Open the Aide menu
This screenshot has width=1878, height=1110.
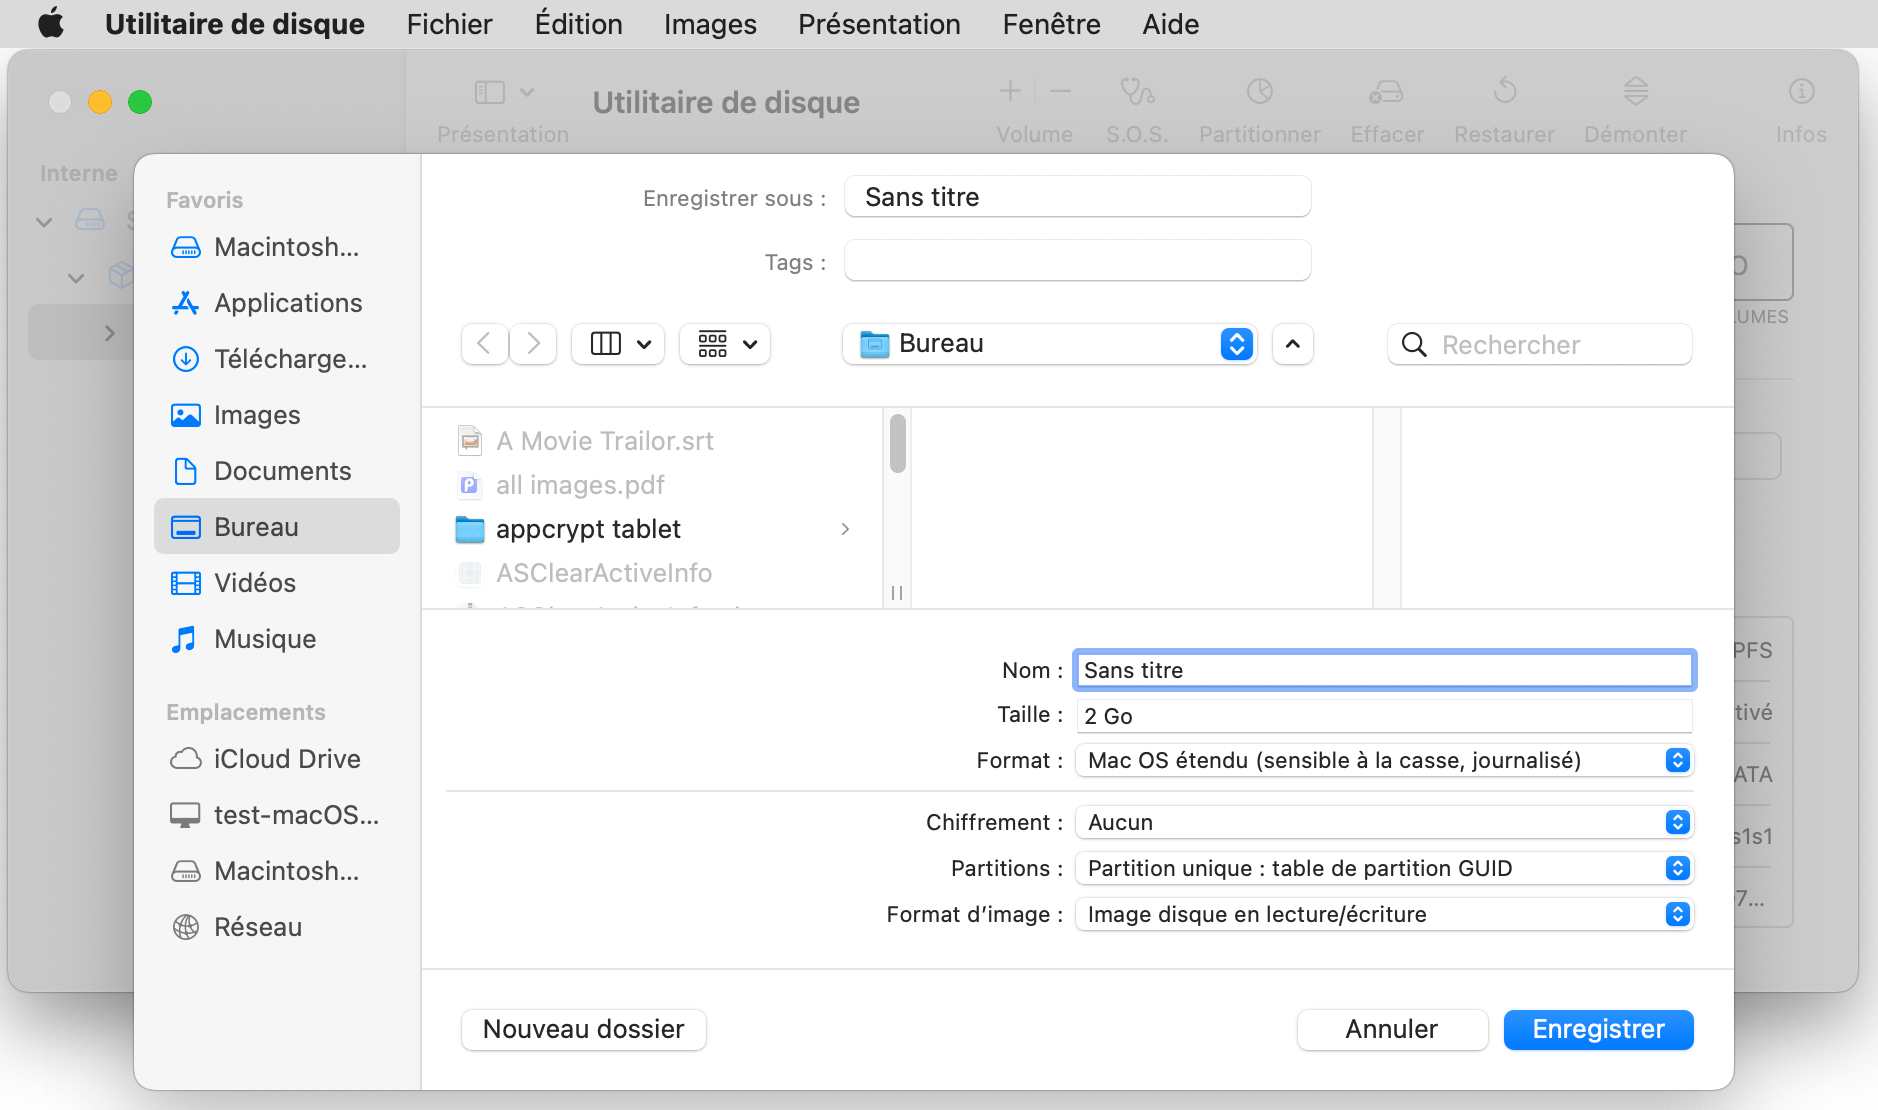1170,23
